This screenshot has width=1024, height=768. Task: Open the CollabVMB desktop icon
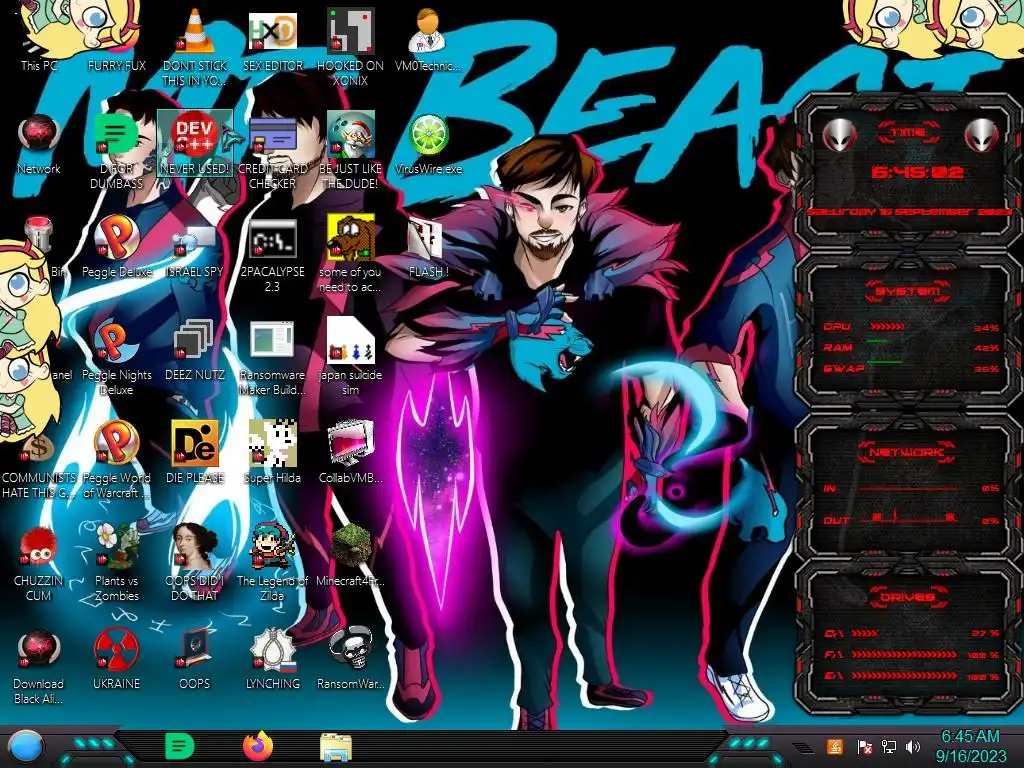point(350,453)
